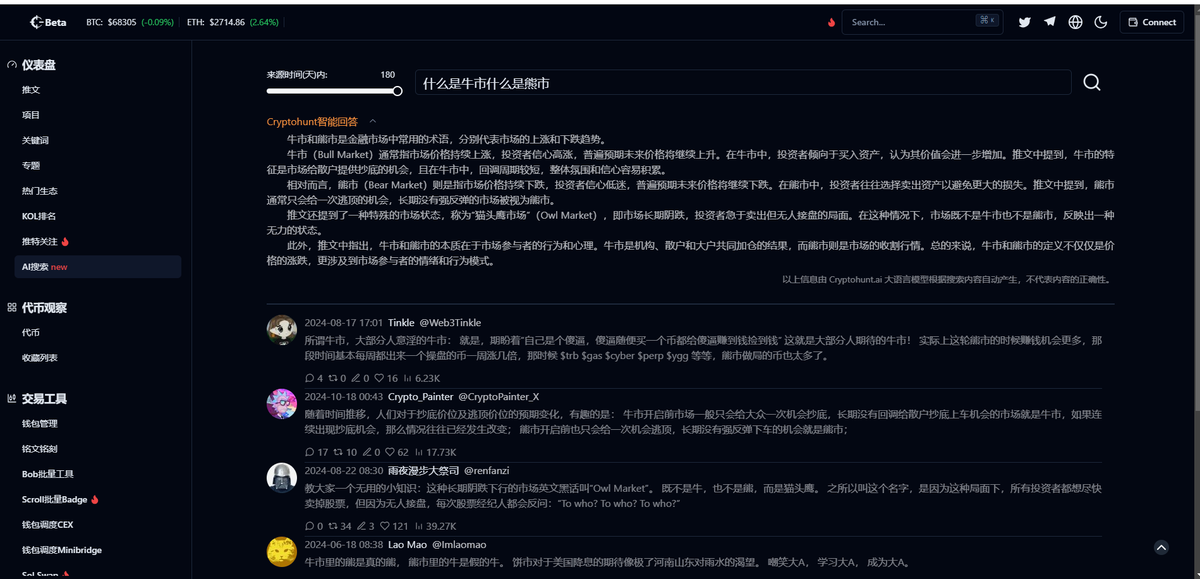Click the scroll-to-top arrow button

point(1161,547)
